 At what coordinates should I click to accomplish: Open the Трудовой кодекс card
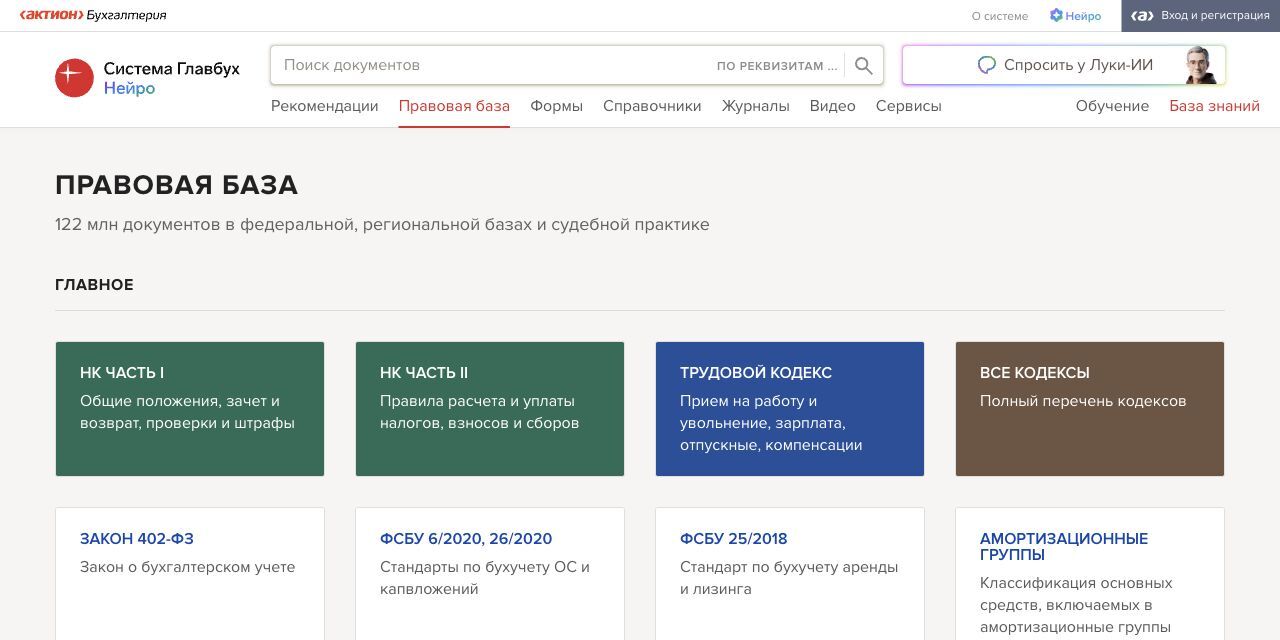click(x=790, y=409)
